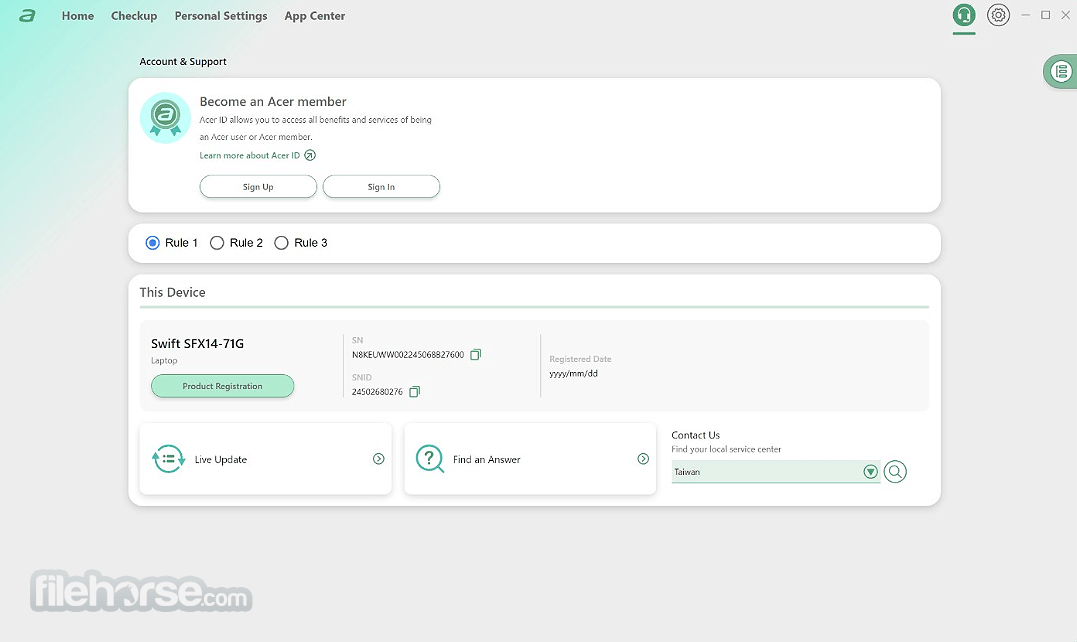Open Learn more about Acer ID link
Image resolution: width=1077 pixels, height=642 pixels.
(249, 155)
